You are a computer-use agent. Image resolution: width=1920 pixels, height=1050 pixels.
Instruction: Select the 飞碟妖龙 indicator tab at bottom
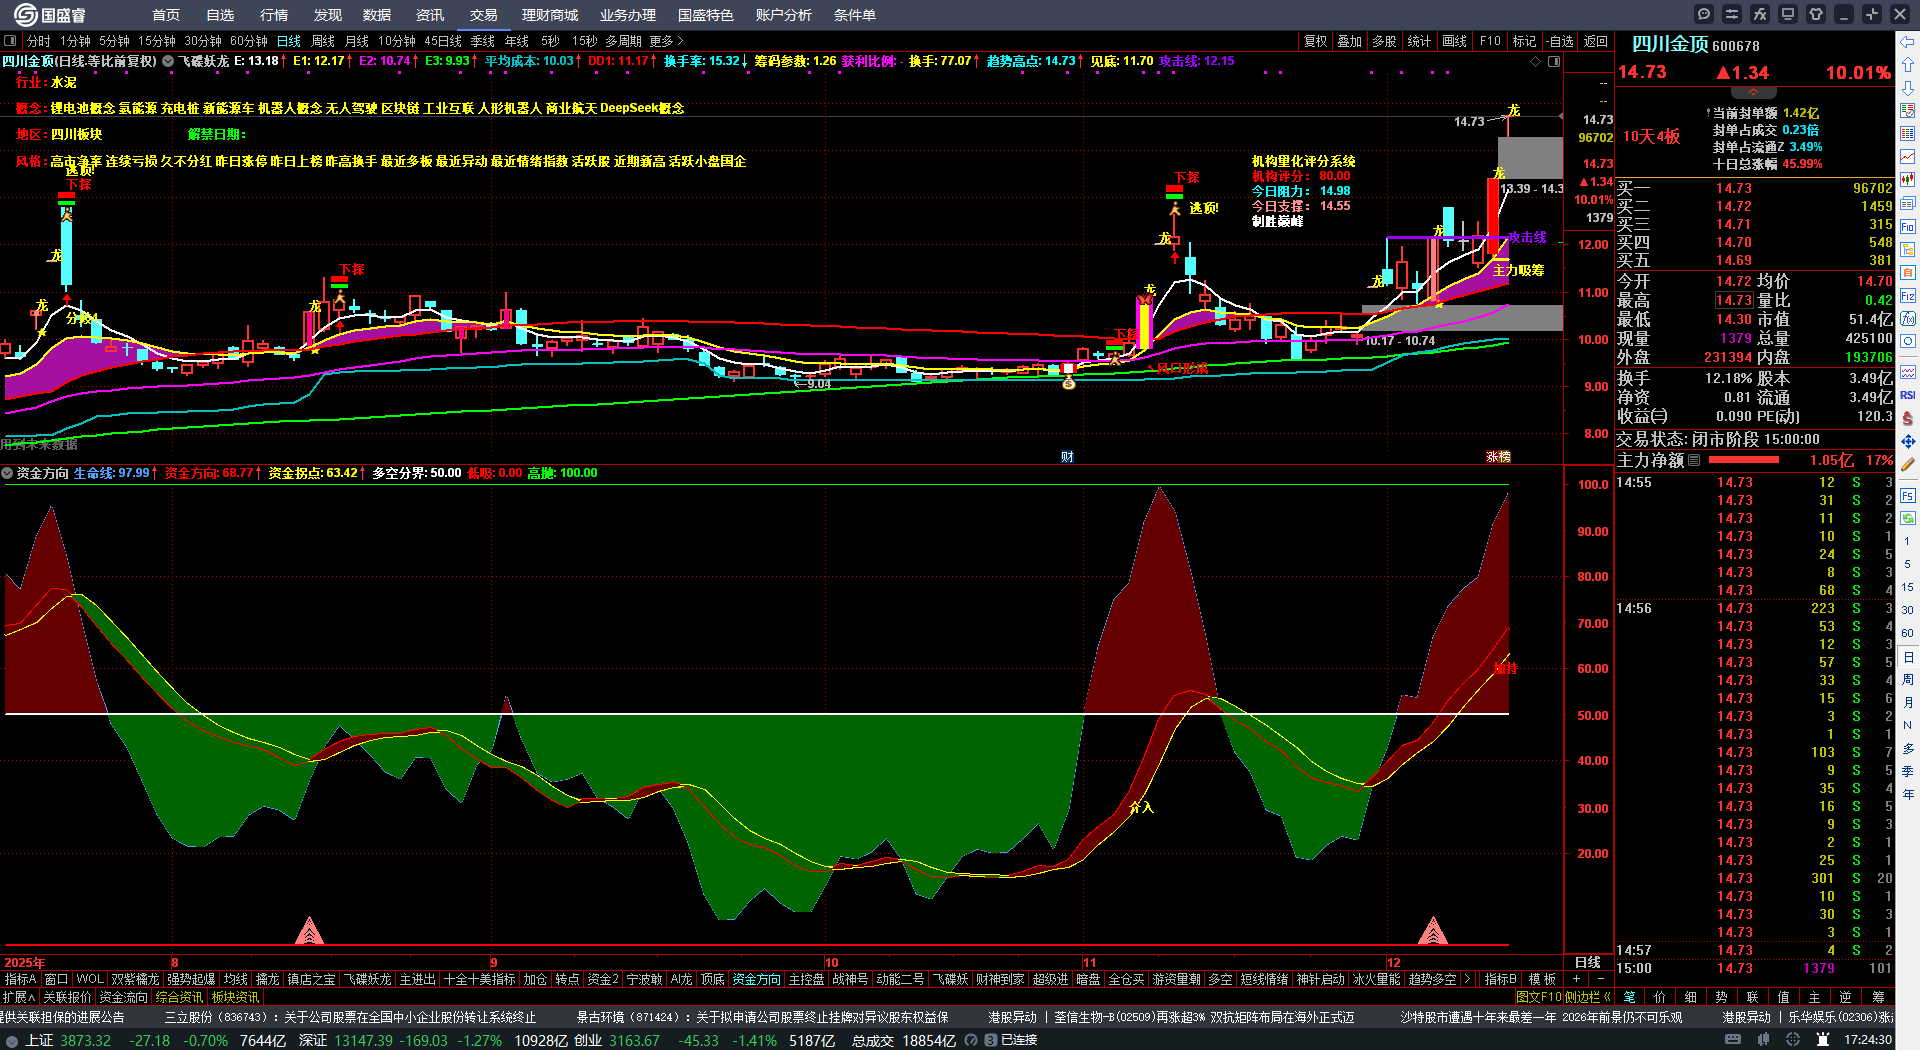[368, 979]
